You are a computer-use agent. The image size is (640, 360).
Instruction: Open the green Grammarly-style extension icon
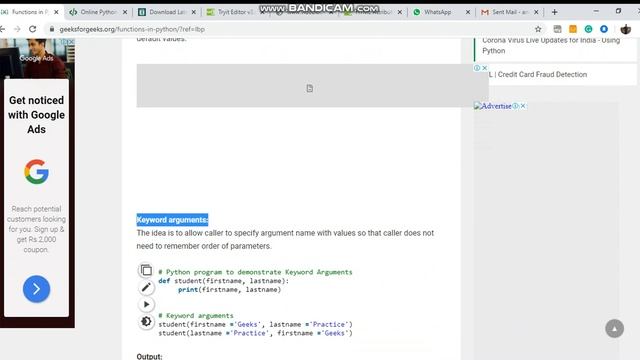[588, 29]
